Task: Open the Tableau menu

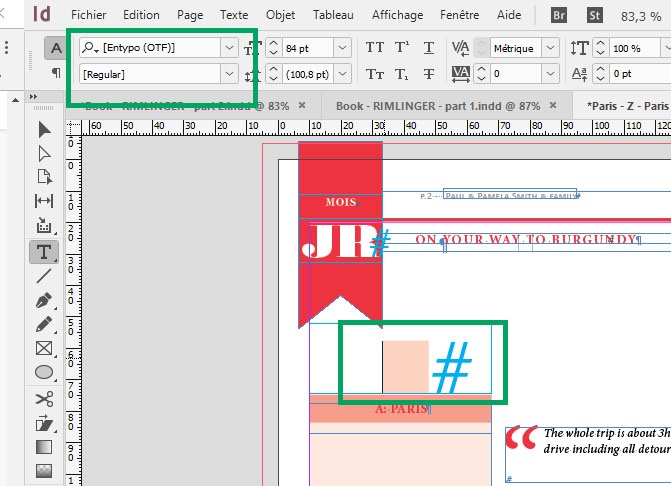Action: tap(333, 15)
